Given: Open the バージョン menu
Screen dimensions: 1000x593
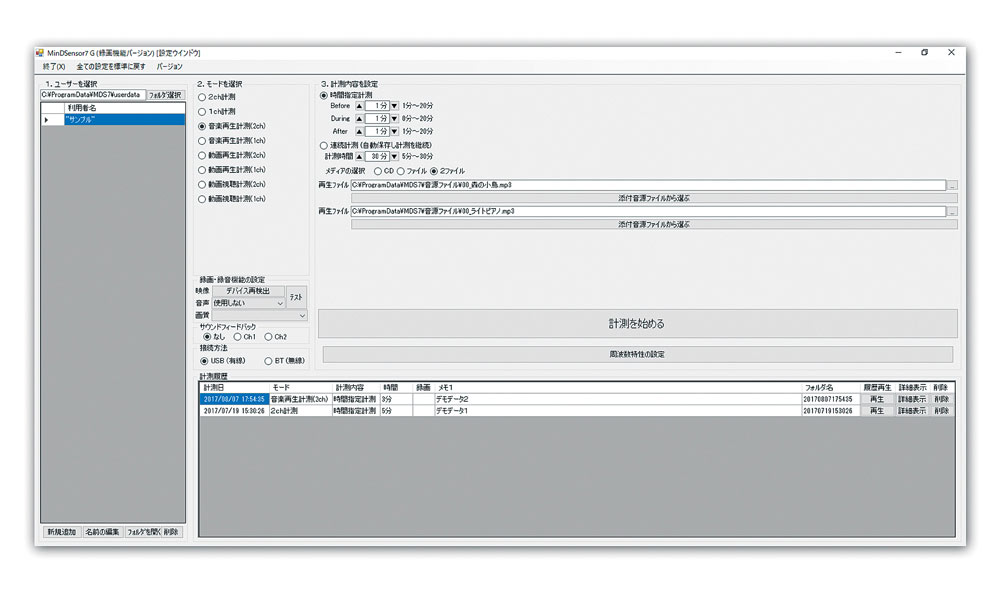Looking at the screenshot, I should pyautogui.click(x=169, y=66).
